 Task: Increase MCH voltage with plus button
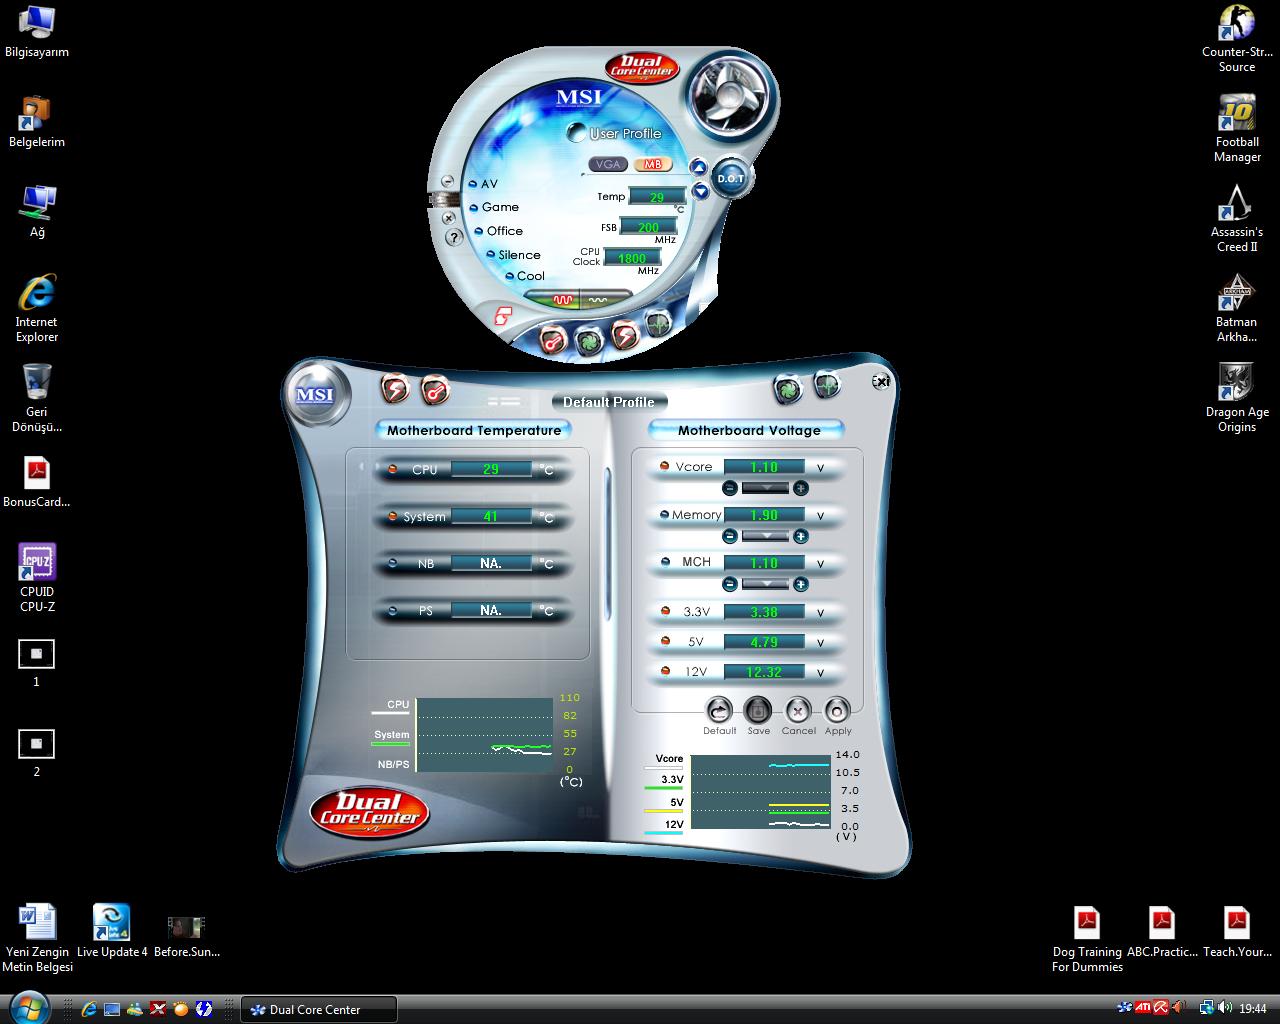(800, 584)
